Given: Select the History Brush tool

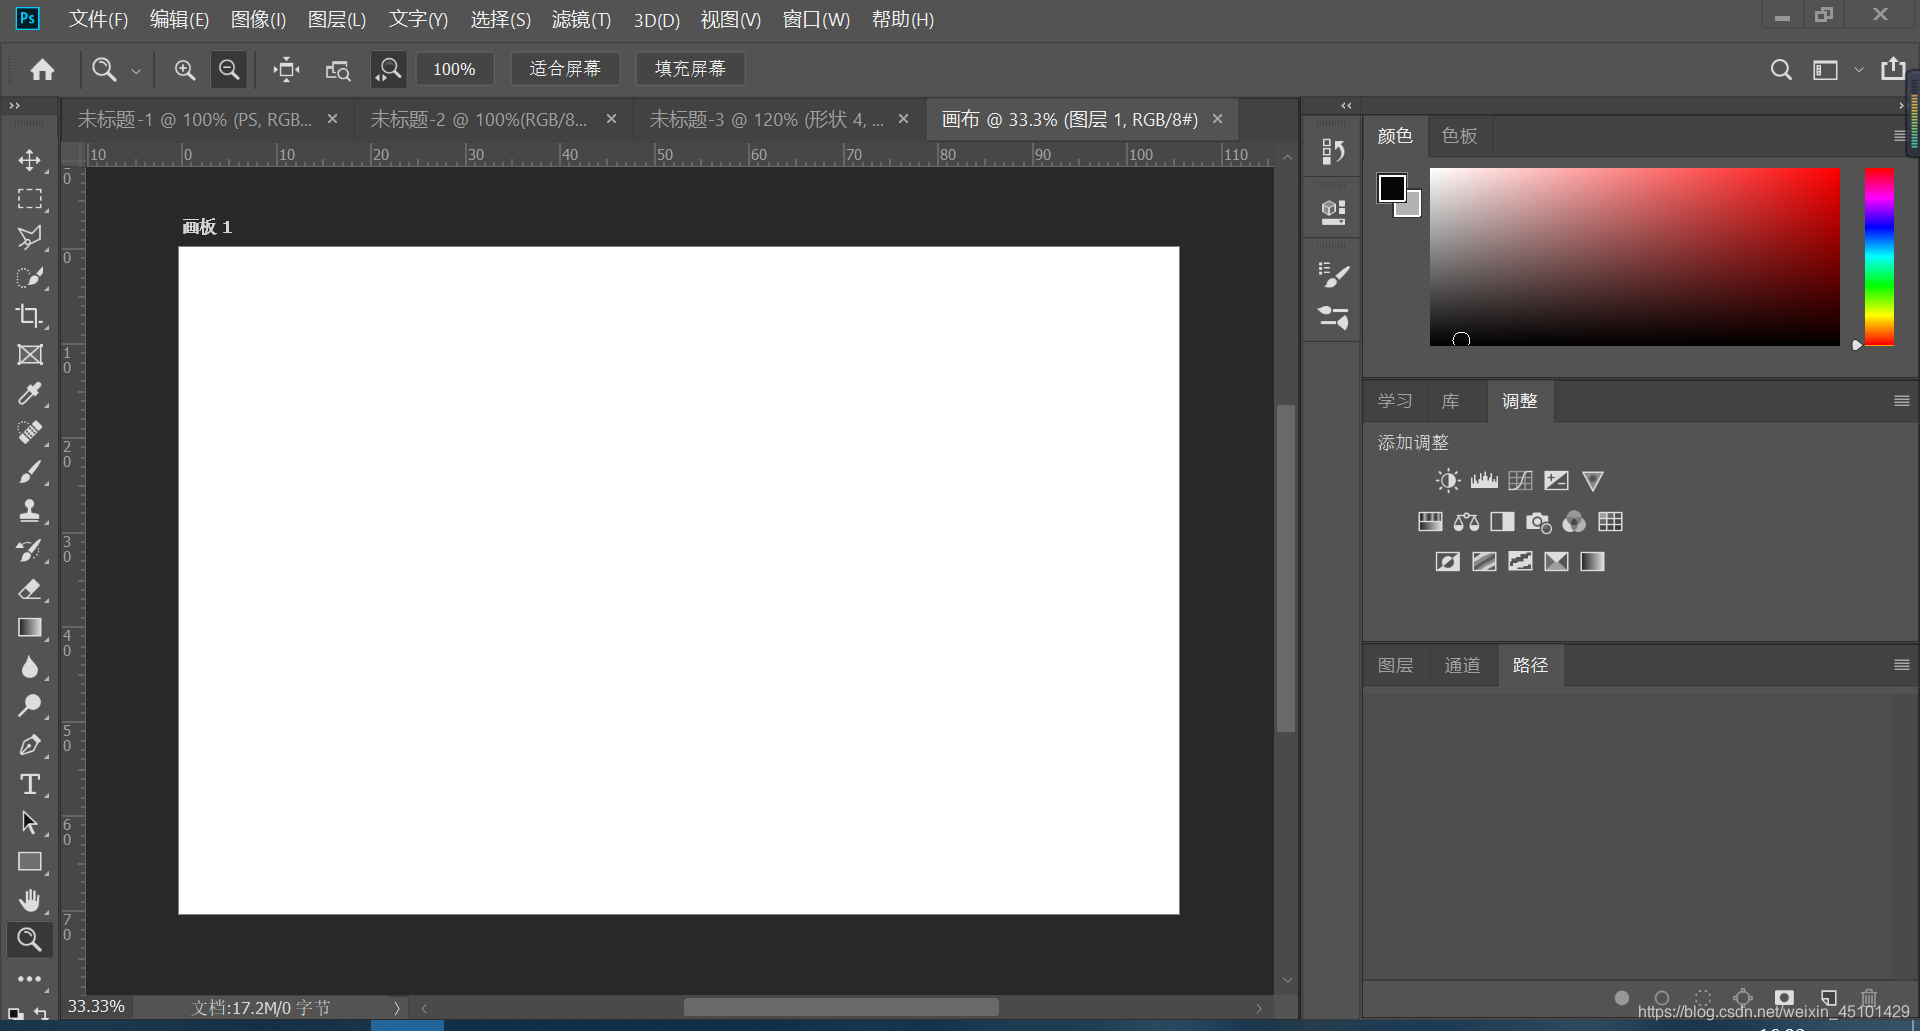Looking at the screenshot, I should coord(30,550).
